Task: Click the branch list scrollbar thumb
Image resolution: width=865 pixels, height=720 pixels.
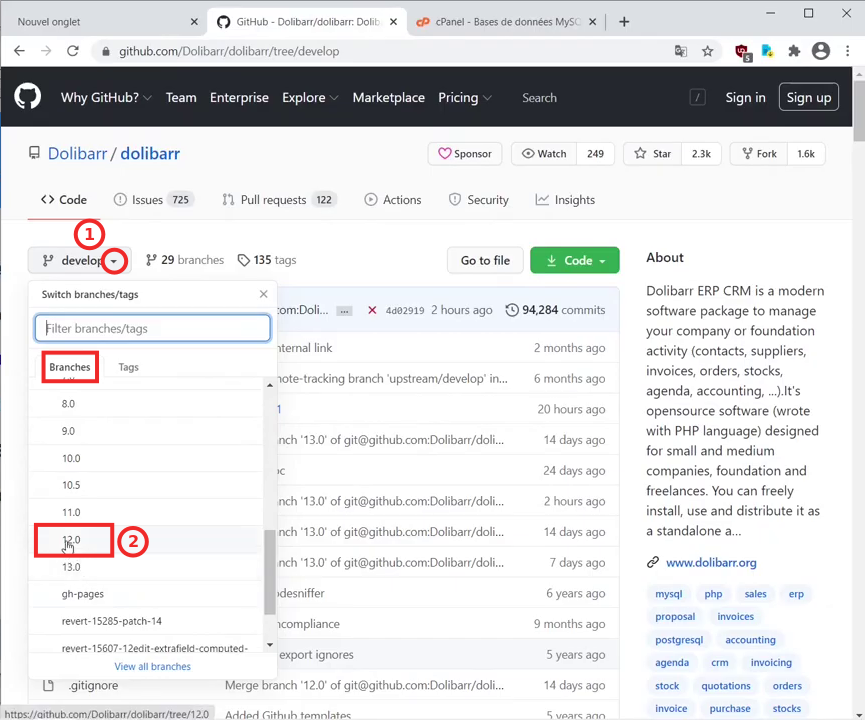Action: (x=269, y=572)
